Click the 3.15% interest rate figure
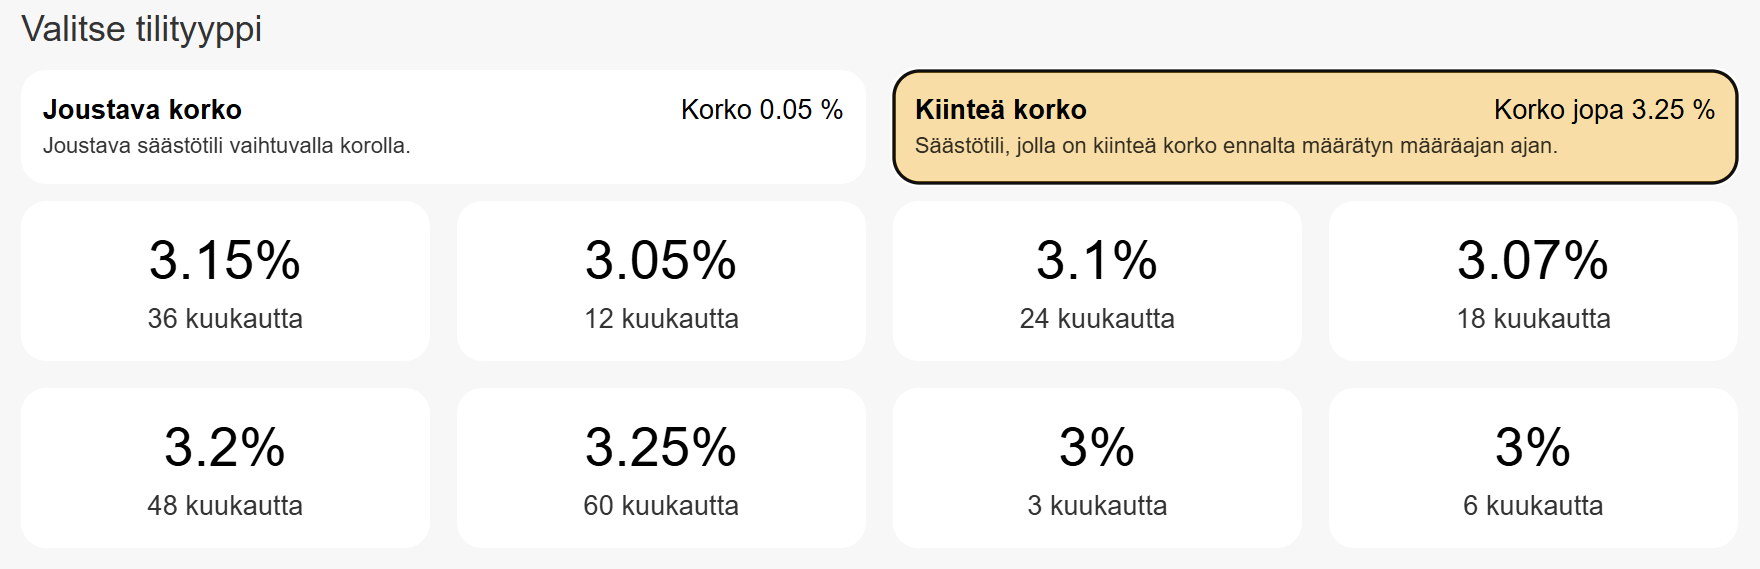This screenshot has height=569, width=1760. (x=225, y=260)
